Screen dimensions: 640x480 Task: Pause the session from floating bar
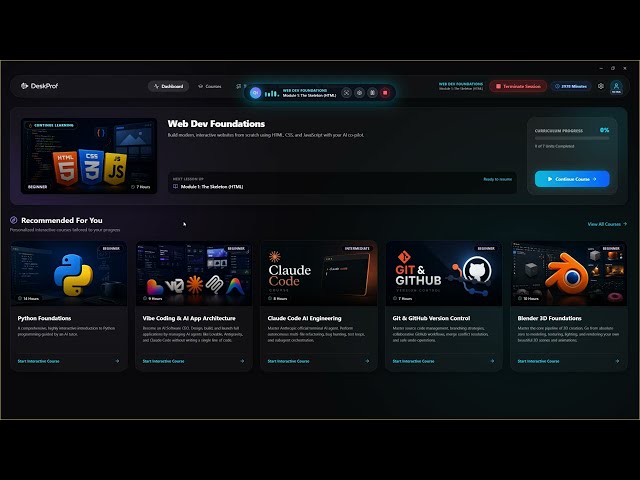(x=372, y=93)
